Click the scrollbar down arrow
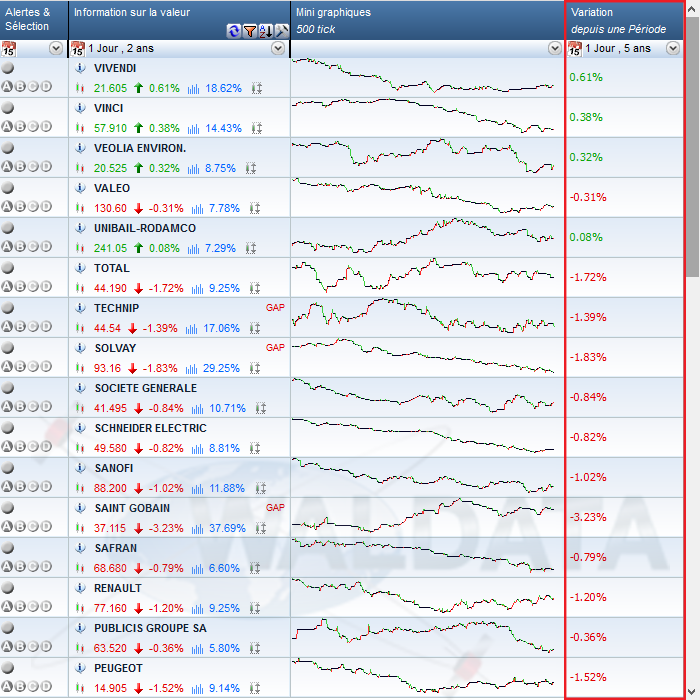The height and width of the screenshot is (700, 700). coord(692,692)
